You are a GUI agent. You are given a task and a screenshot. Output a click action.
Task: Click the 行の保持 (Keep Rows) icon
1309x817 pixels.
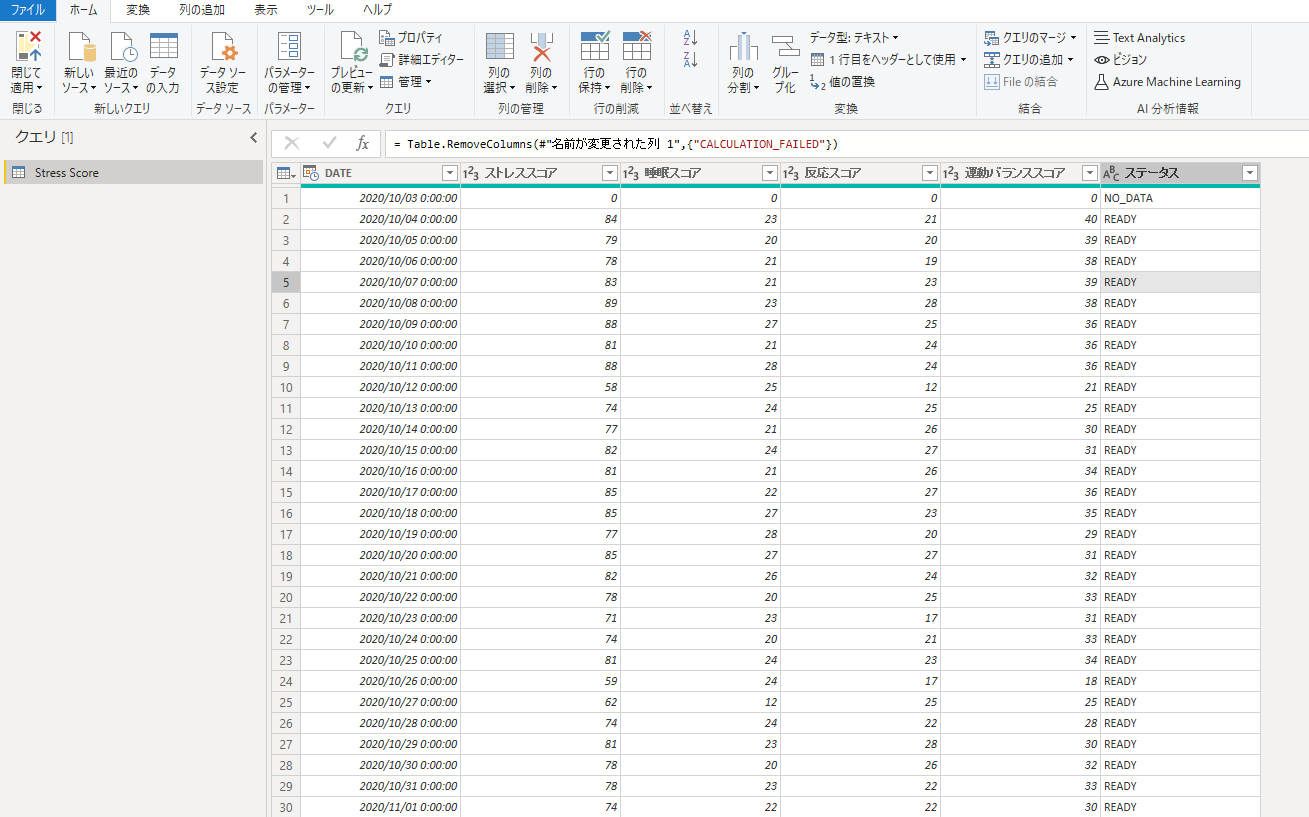595,46
